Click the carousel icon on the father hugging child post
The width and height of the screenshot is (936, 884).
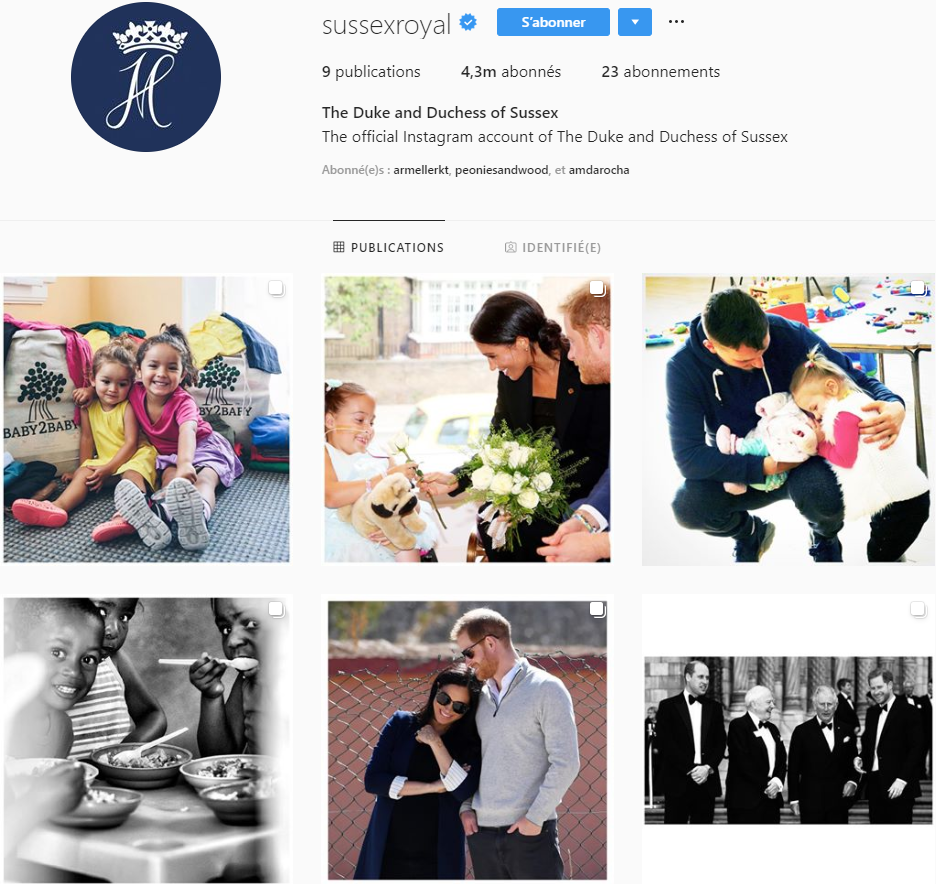(x=918, y=288)
